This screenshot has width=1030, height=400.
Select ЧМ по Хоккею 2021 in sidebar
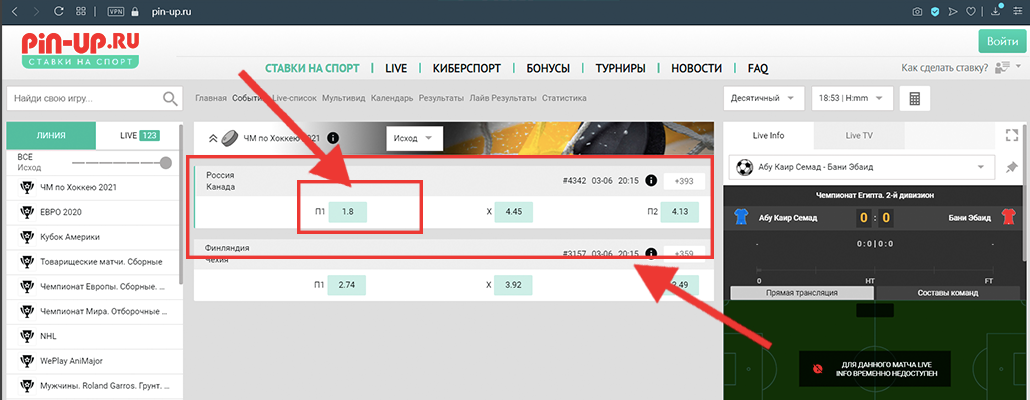(x=93, y=187)
